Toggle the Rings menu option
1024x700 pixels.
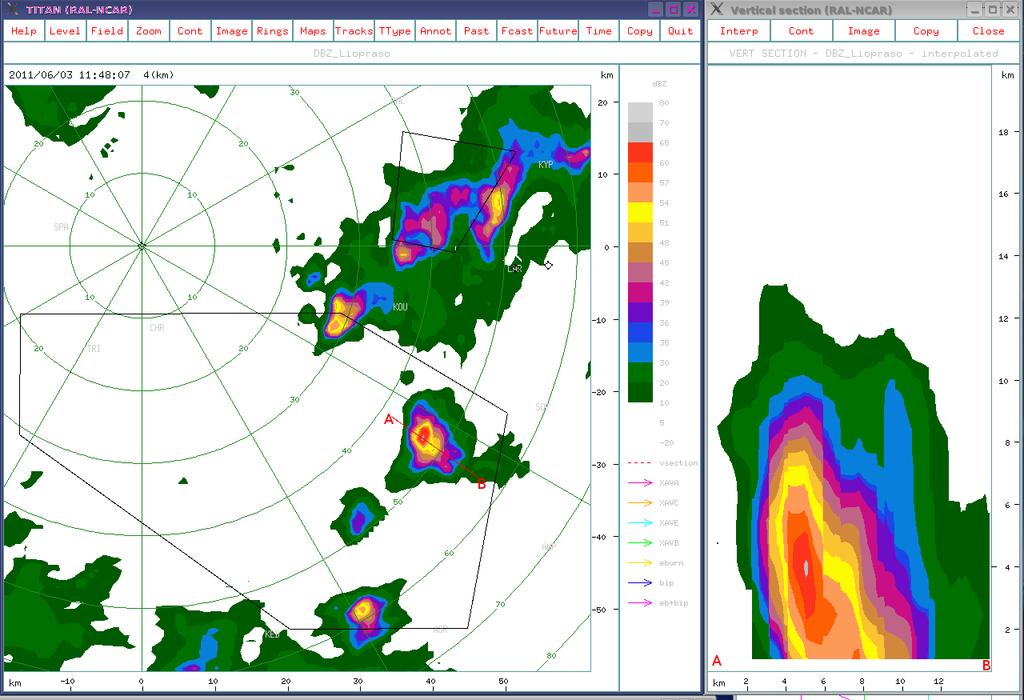pos(272,31)
